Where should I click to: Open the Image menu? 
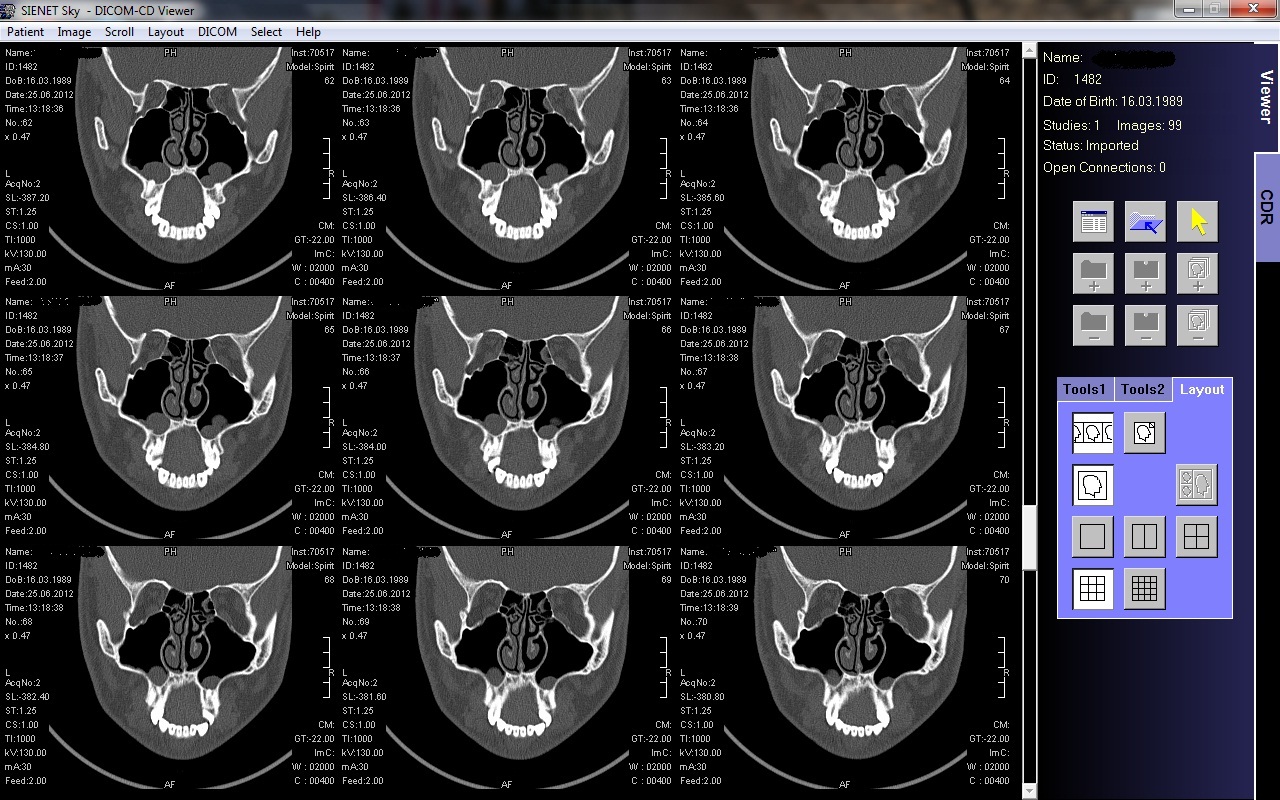coord(74,32)
